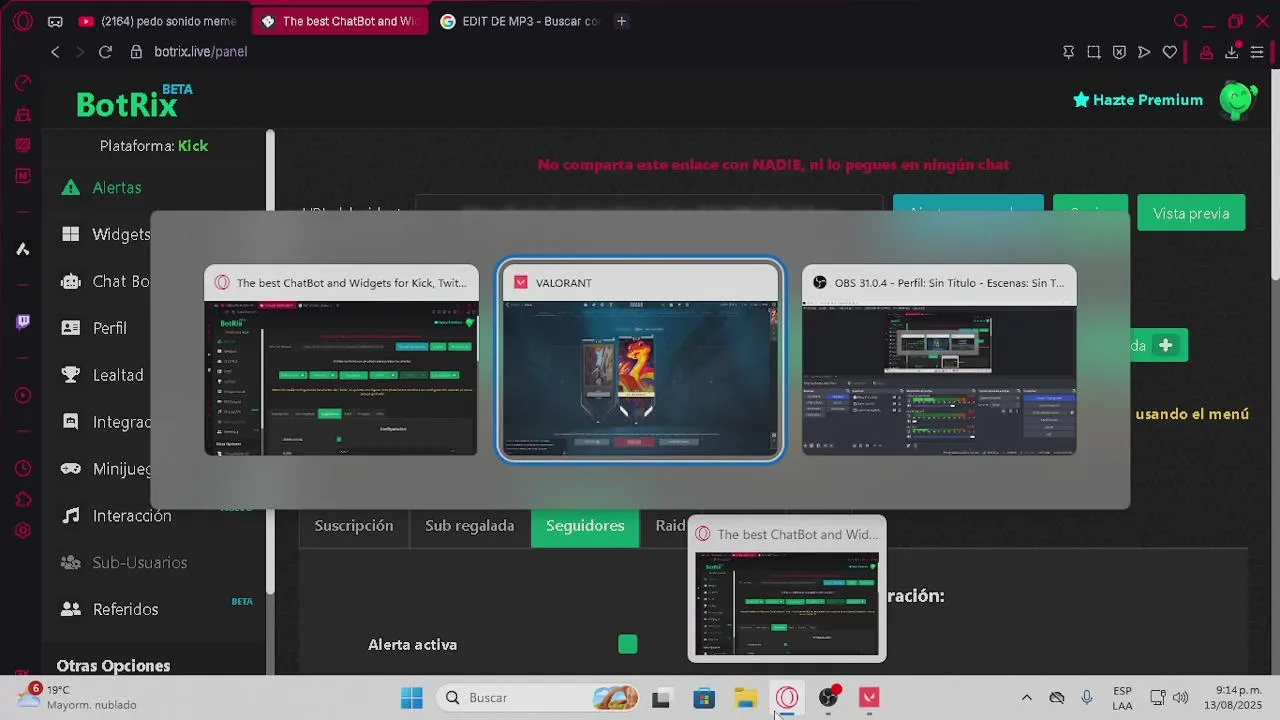Click the green plus add button
This screenshot has width=1280, height=720.
point(1166,346)
